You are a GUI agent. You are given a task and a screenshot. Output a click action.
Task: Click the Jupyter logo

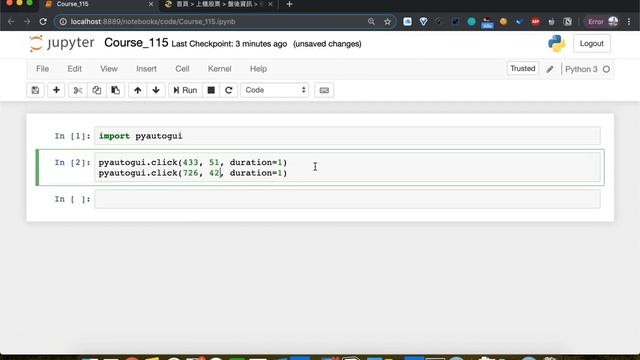point(62,43)
